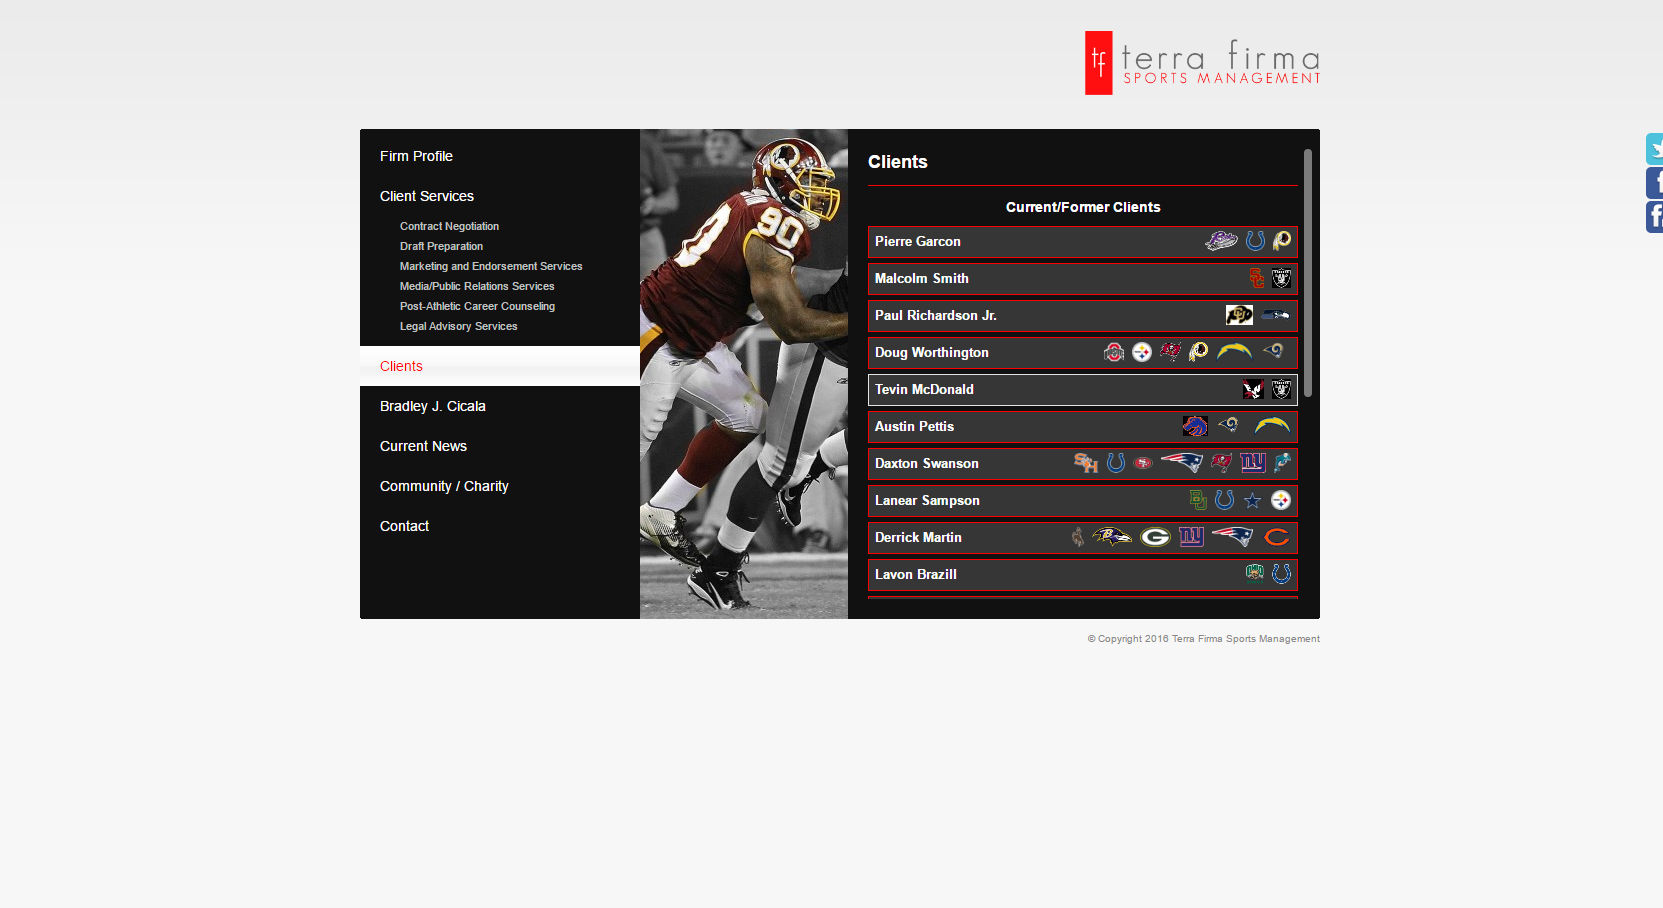Open the Contract Negotiation service link
The width and height of the screenshot is (1663, 908).
click(449, 226)
